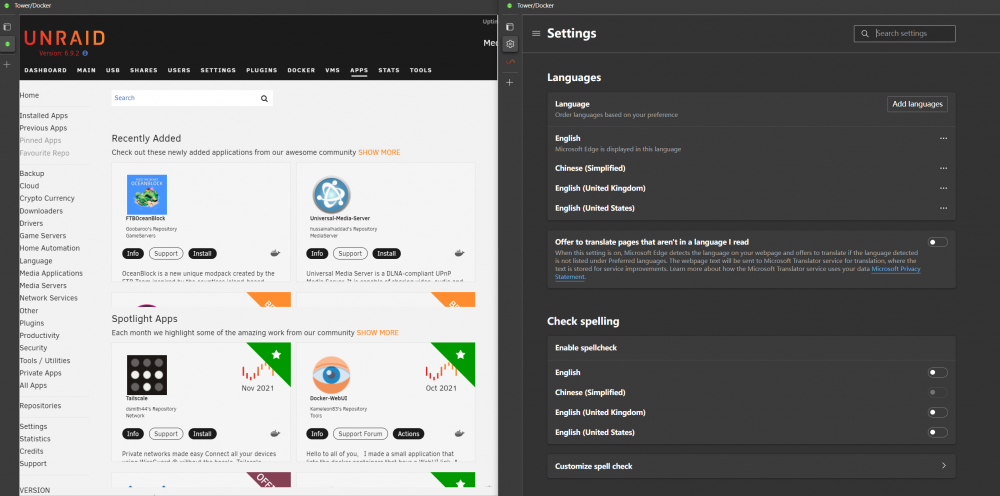Open the STATS tab in Unraid
Image resolution: width=1000 pixels, height=496 pixels.
(388, 70)
